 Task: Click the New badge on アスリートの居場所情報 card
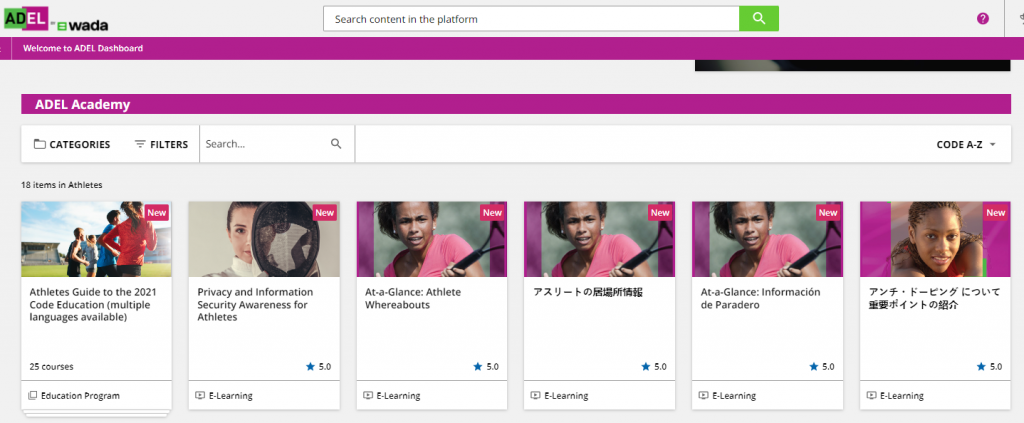[660, 212]
